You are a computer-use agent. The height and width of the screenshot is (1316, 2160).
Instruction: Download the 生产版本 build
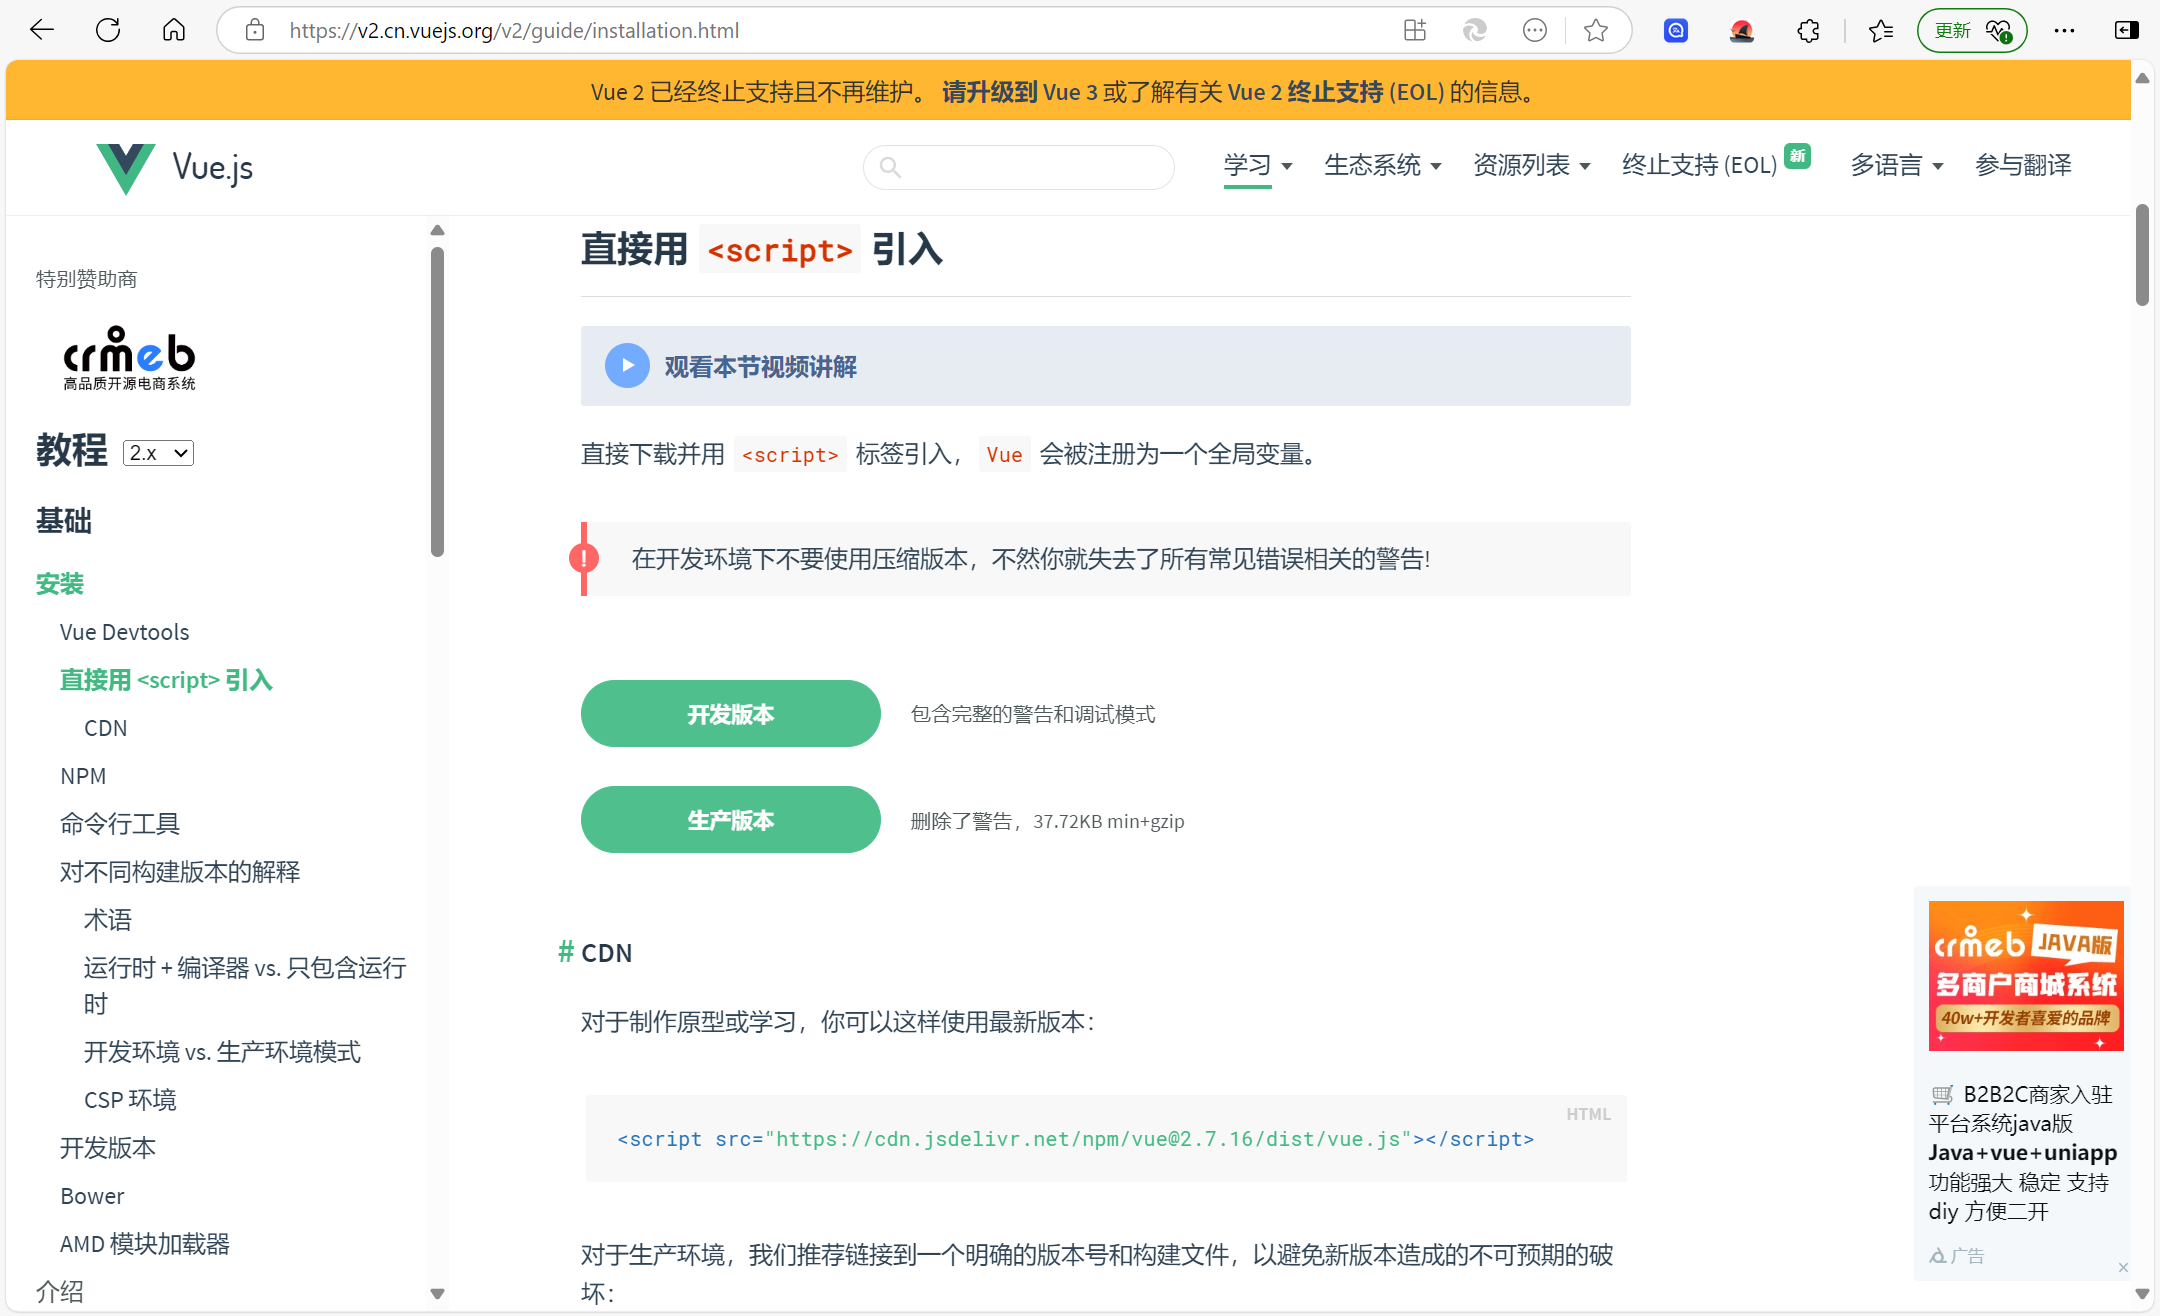(730, 820)
